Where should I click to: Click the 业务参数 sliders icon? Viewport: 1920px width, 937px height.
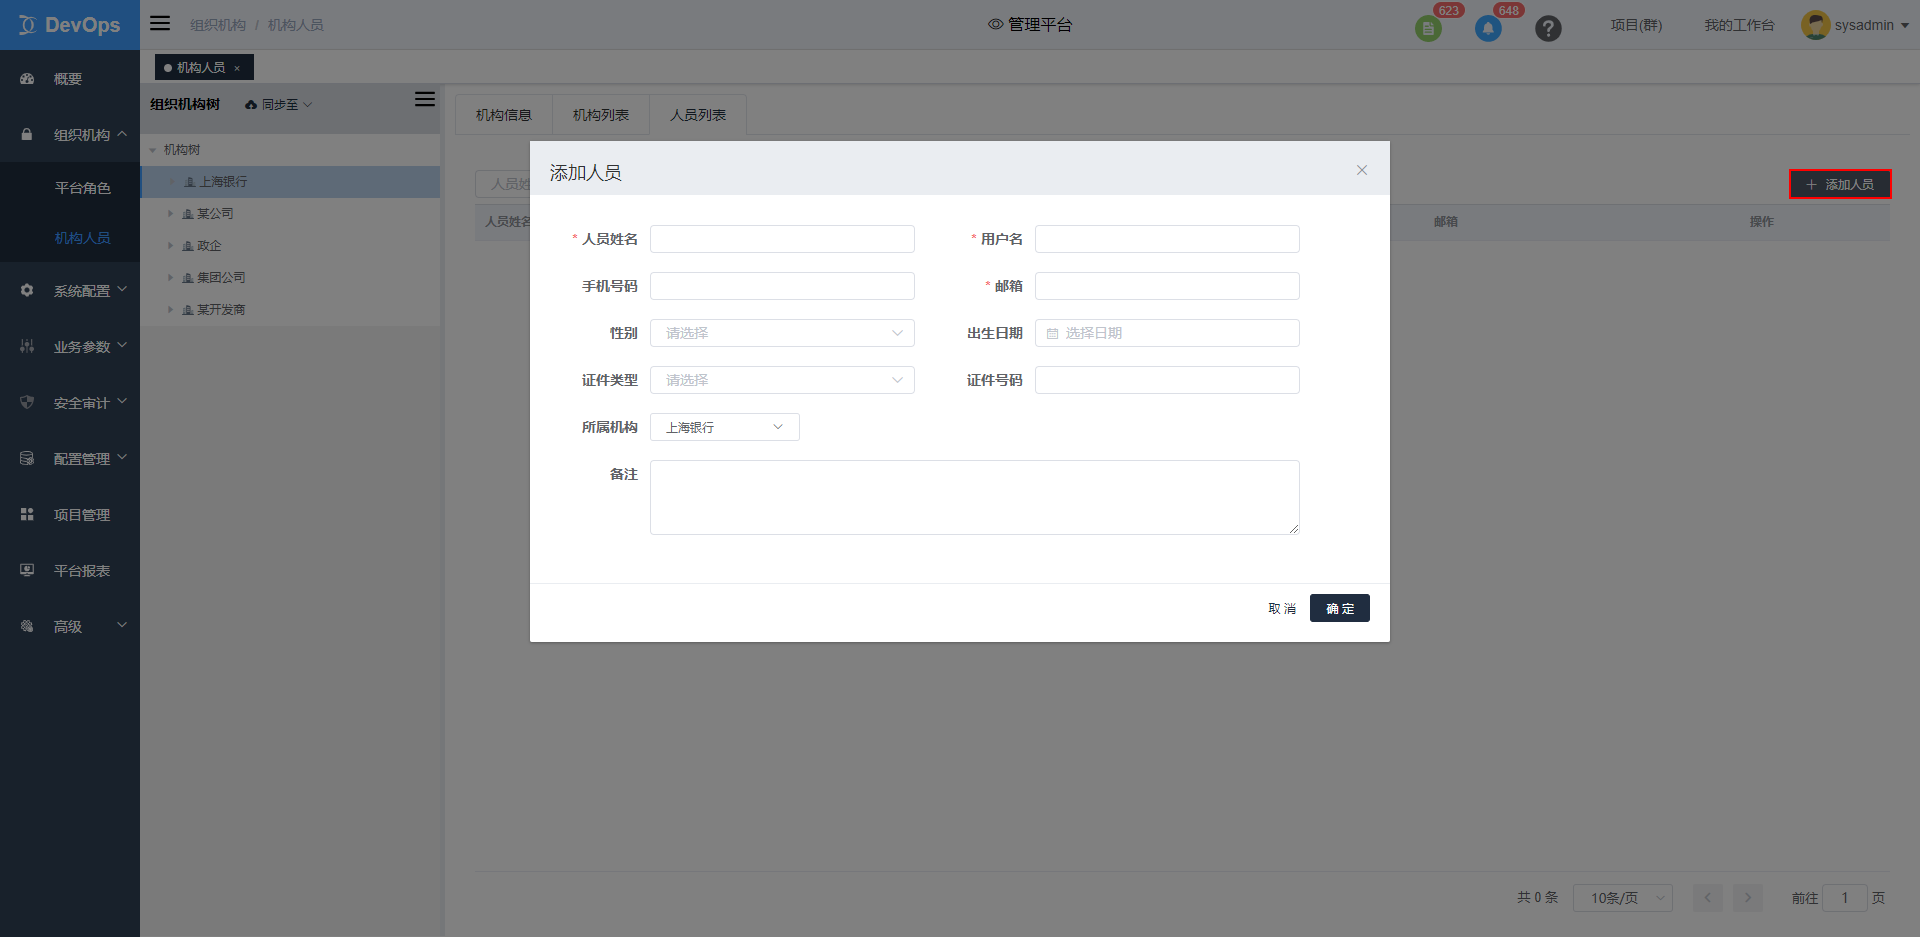click(x=27, y=347)
